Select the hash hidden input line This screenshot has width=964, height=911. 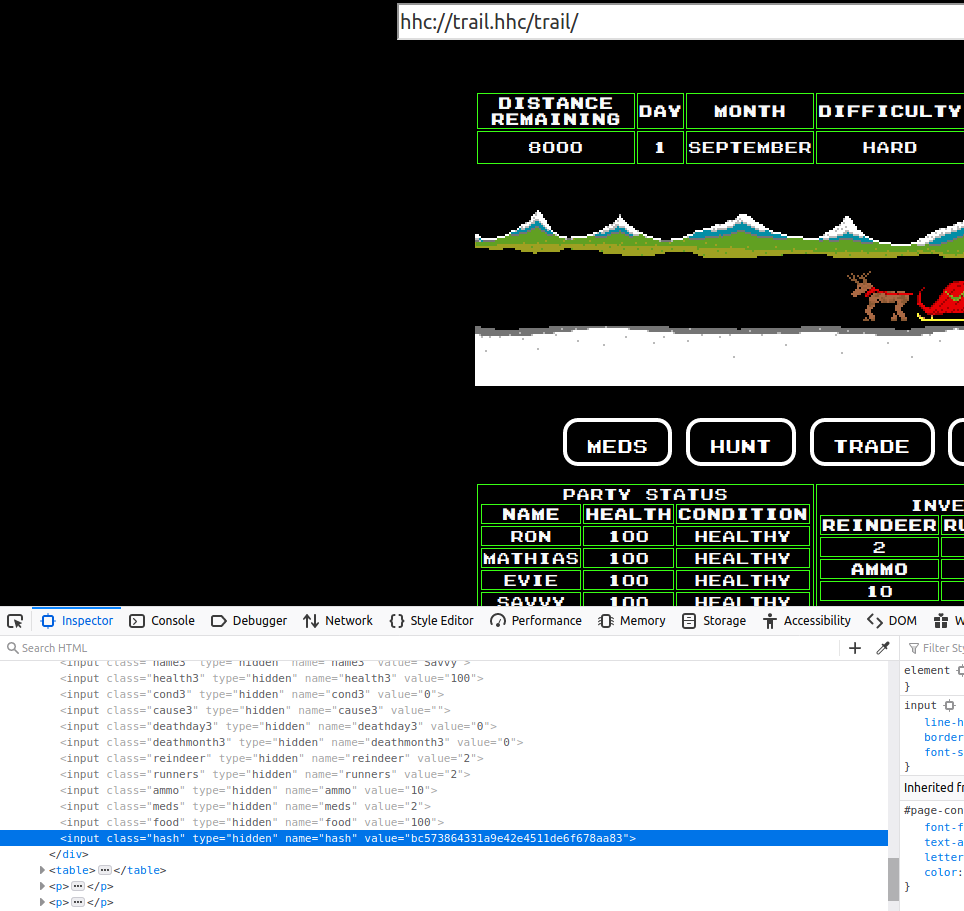point(444,838)
